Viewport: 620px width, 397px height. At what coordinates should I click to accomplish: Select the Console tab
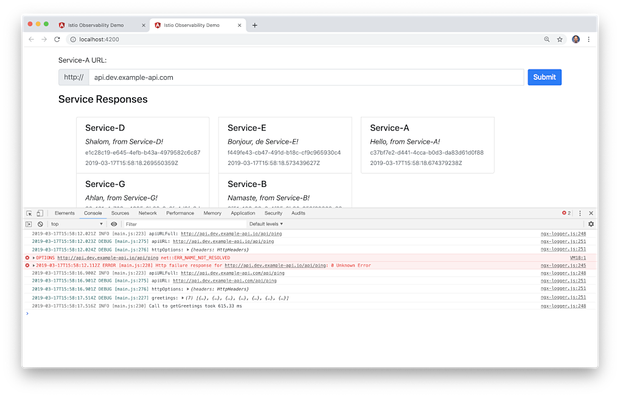click(x=93, y=213)
